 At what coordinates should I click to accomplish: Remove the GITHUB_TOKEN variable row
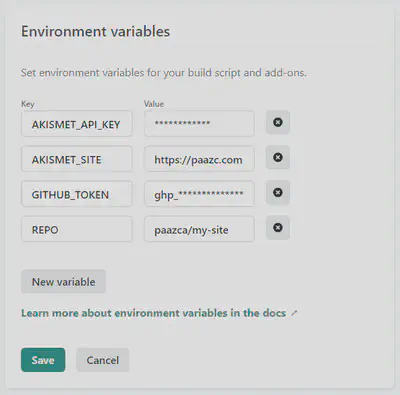[x=278, y=192]
